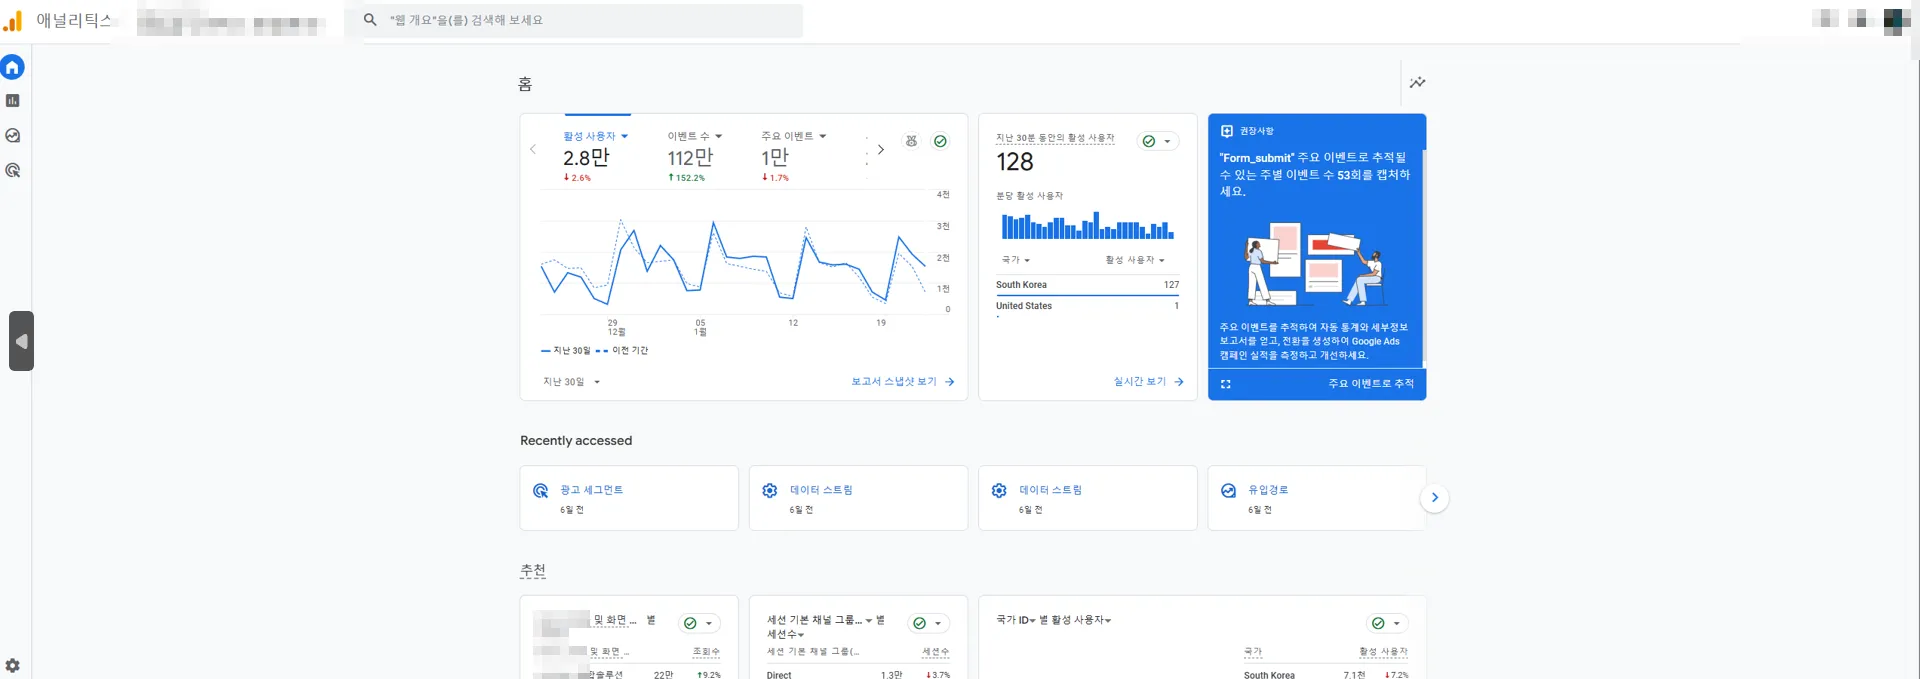Click the 조회수 column header
Image resolution: width=1920 pixels, height=679 pixels.
click(706, 652)
